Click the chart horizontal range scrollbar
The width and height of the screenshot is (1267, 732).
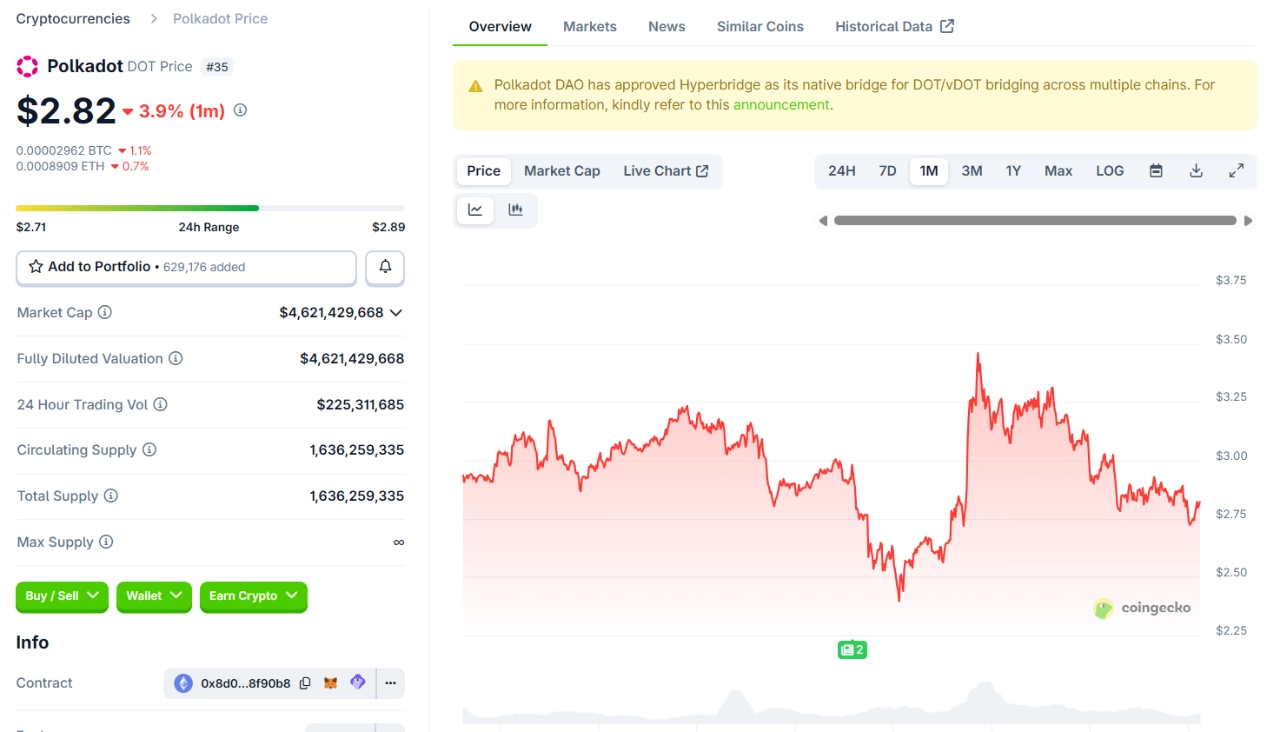[x=1035, y=221]
